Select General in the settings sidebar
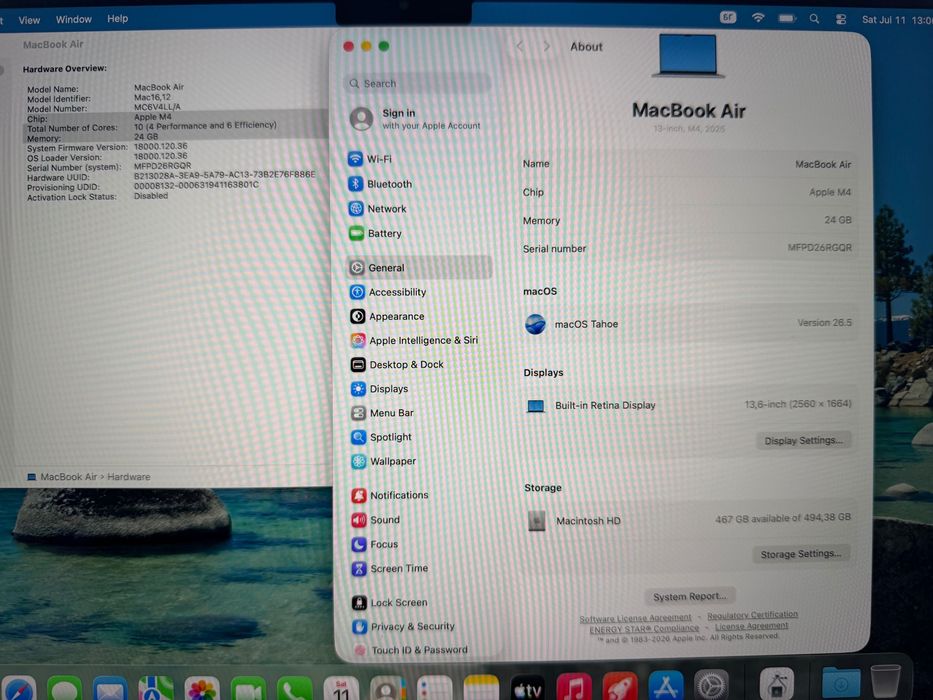 (419, 268)
